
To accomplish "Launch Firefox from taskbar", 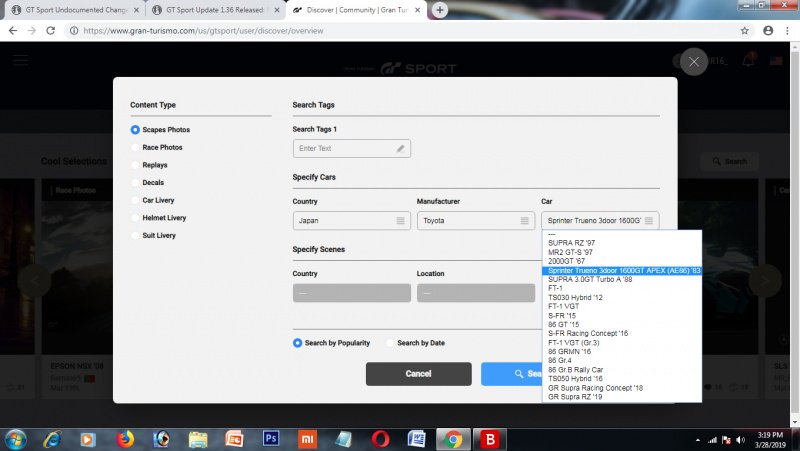I will (126, 439).
